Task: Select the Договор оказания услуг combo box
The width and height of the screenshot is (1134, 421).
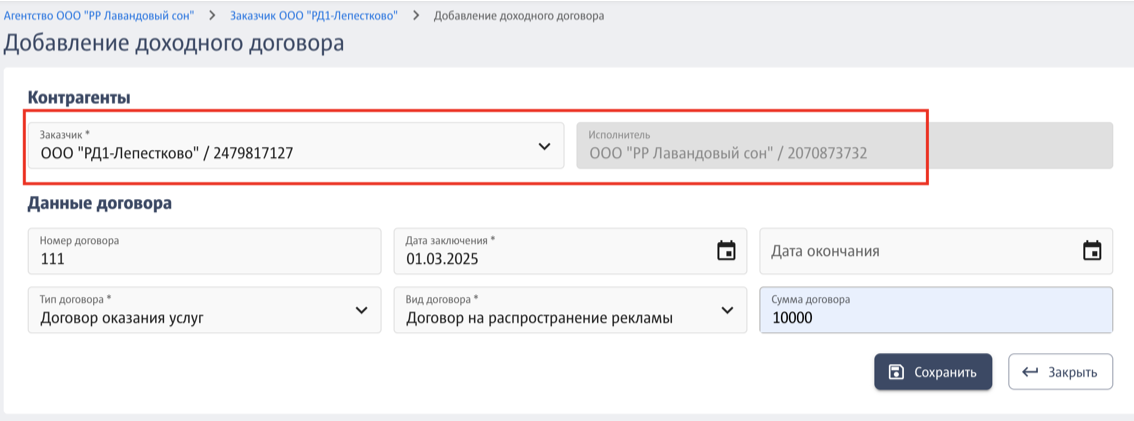Action: 205,310
